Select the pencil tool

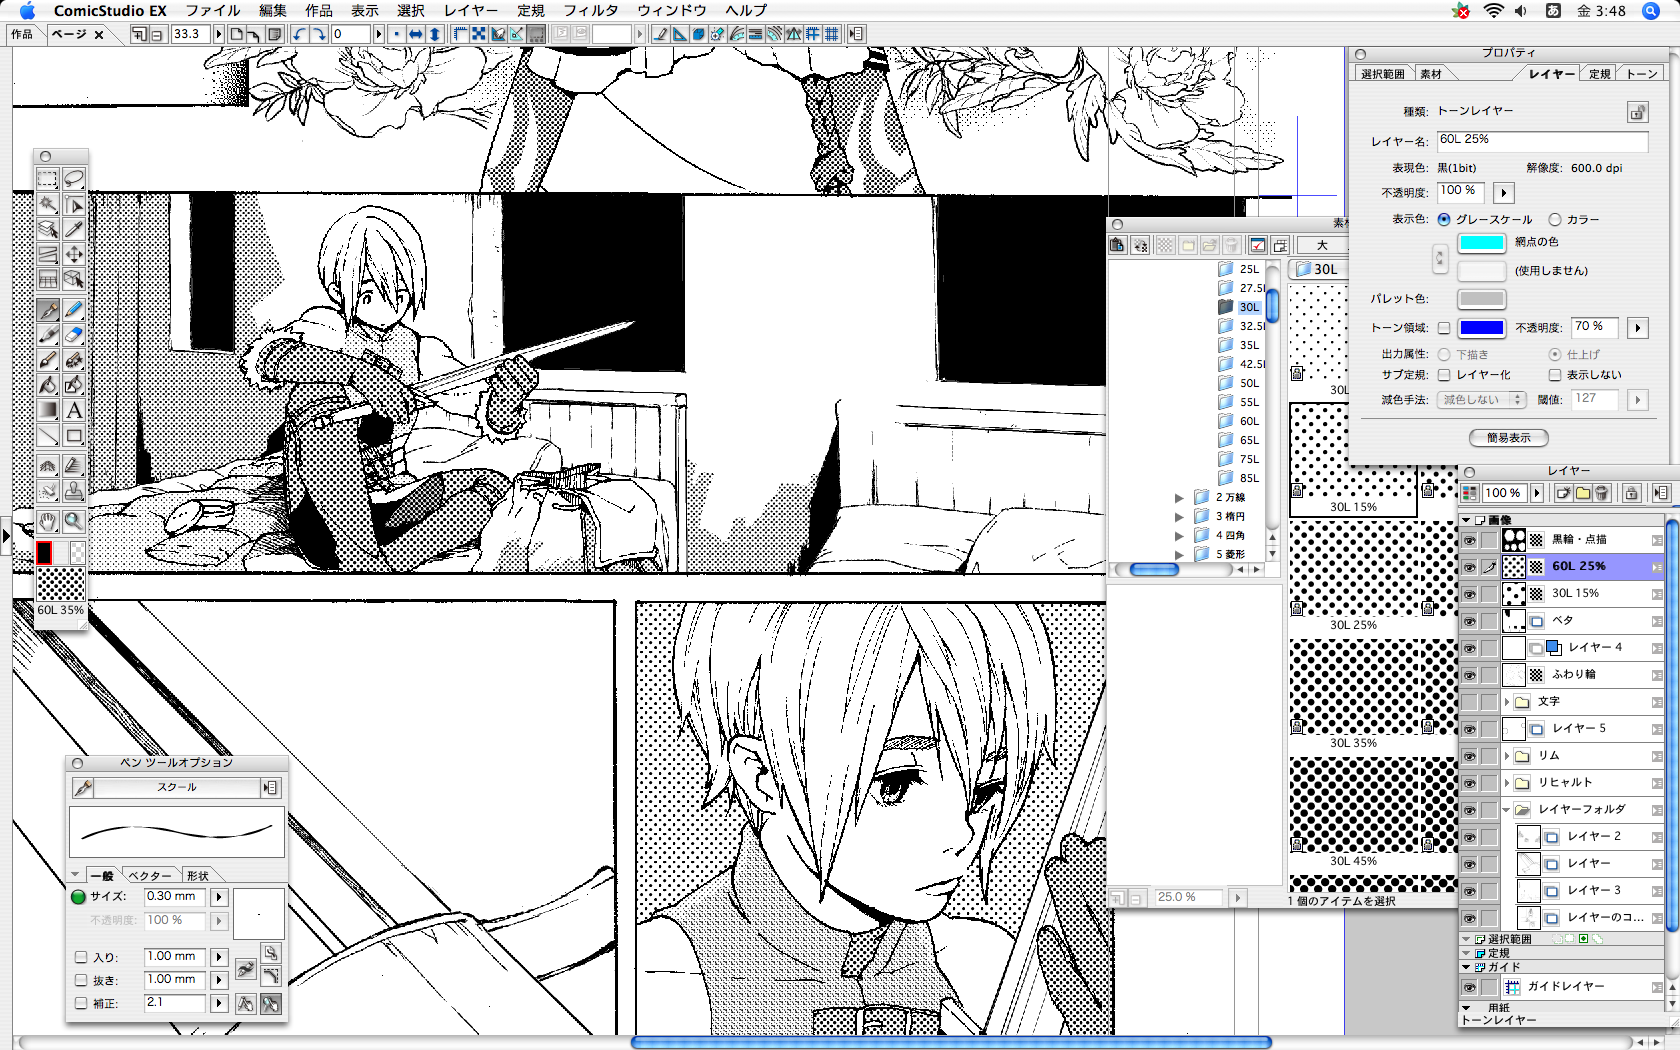(x=74, y=310)
